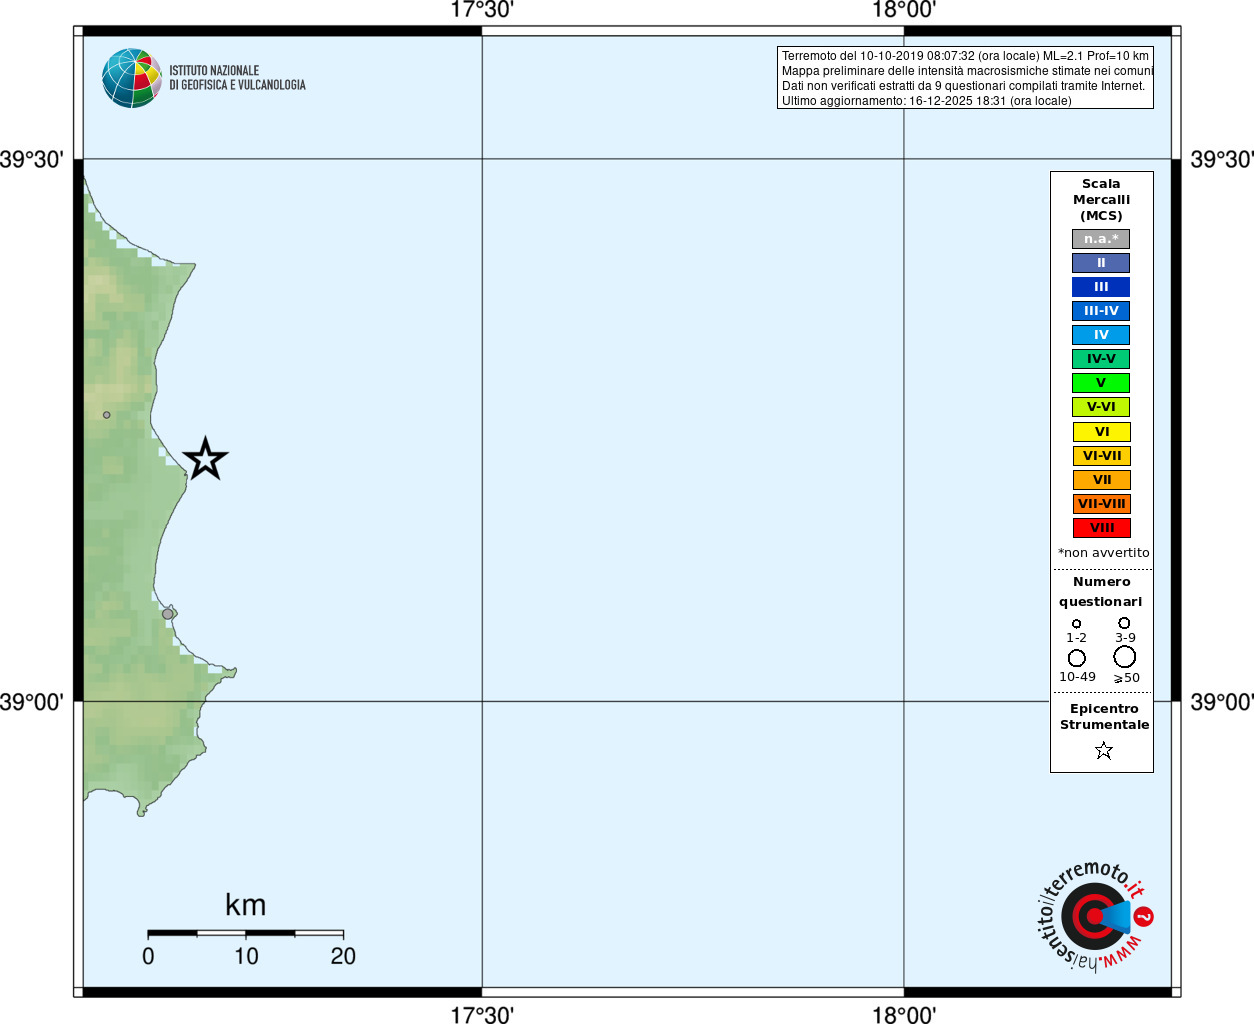The image size is (1254, 1024).
Task: Click the Epicentro Strumentale star in the legend
Action: pos(1104,750)
